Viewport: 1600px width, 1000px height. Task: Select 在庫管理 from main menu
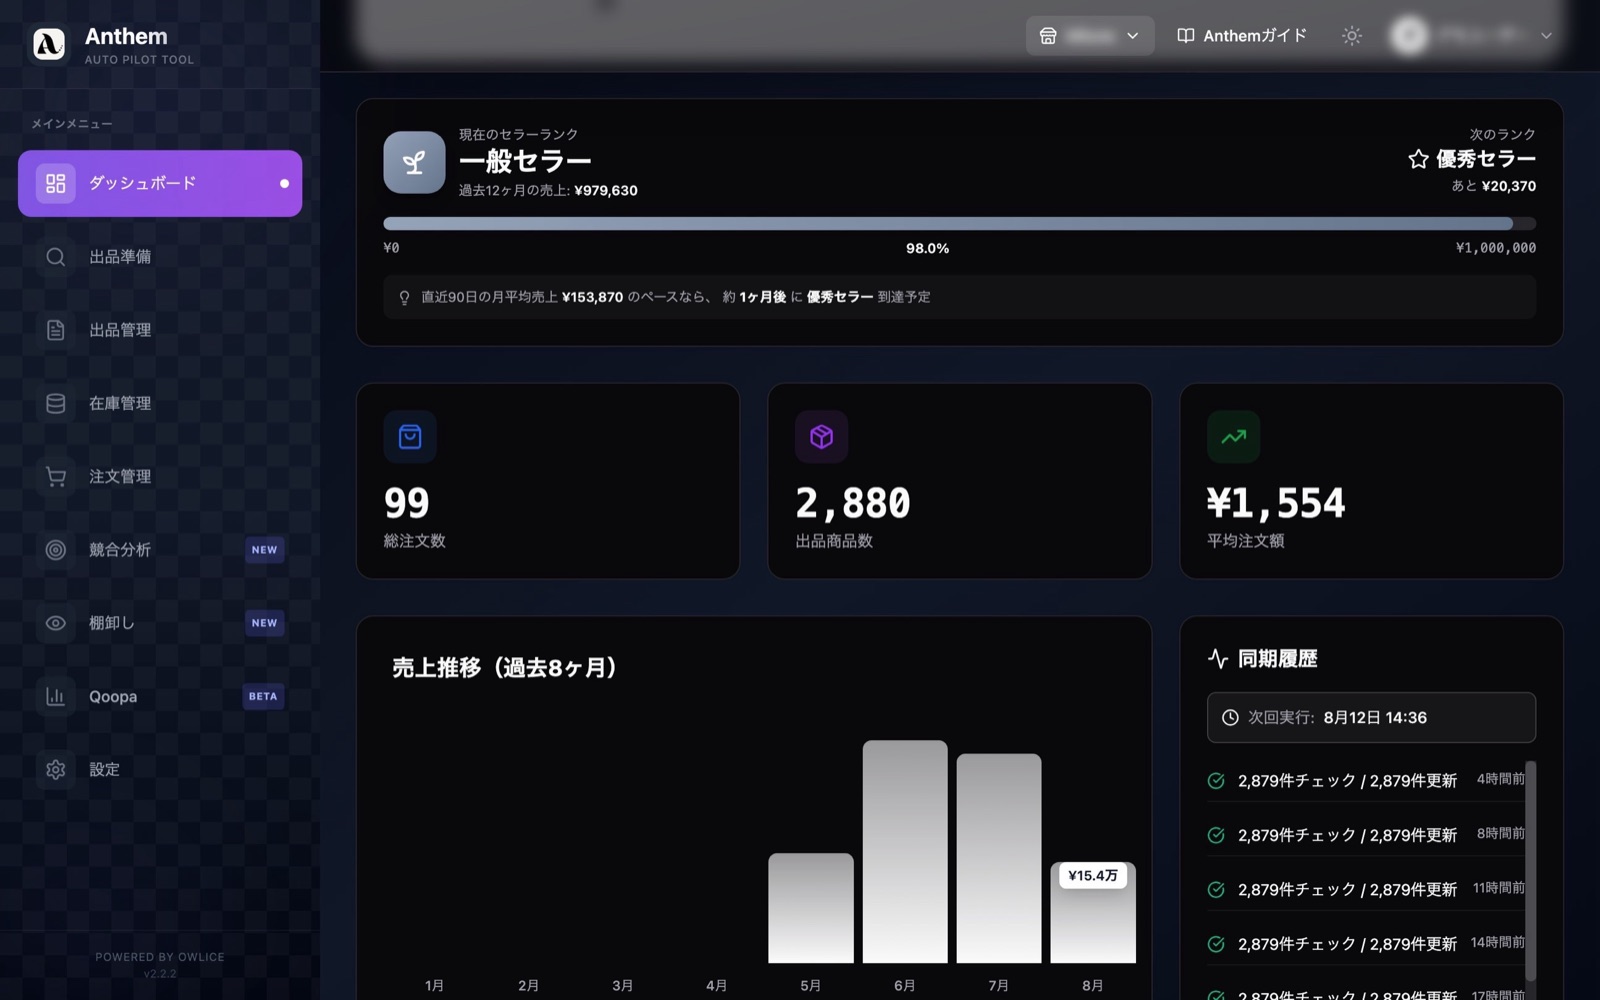pyautogui.click(x=160, y=403)
